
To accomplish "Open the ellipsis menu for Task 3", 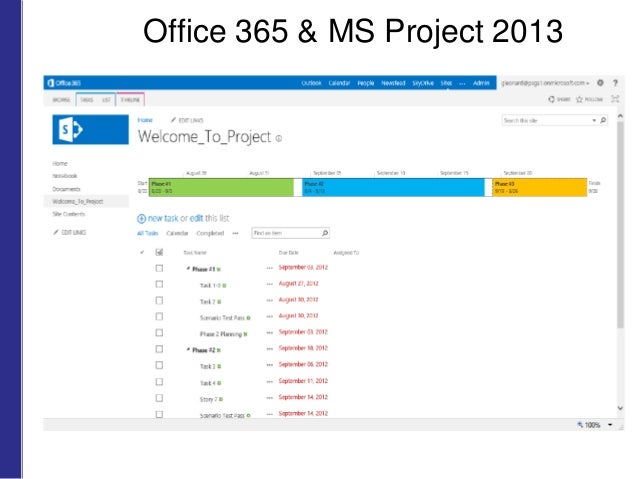I will pyautogui.click(x=269, y=365).
